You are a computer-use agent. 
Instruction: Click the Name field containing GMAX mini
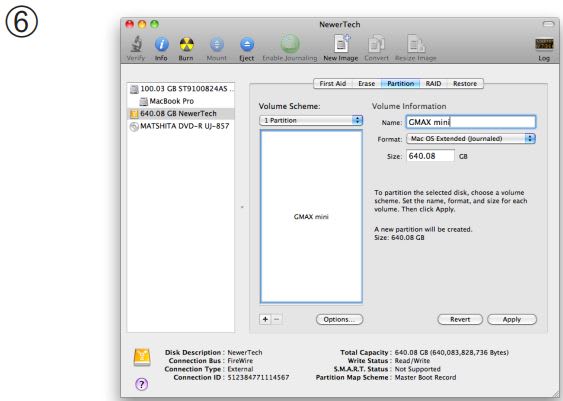[471, 122]
